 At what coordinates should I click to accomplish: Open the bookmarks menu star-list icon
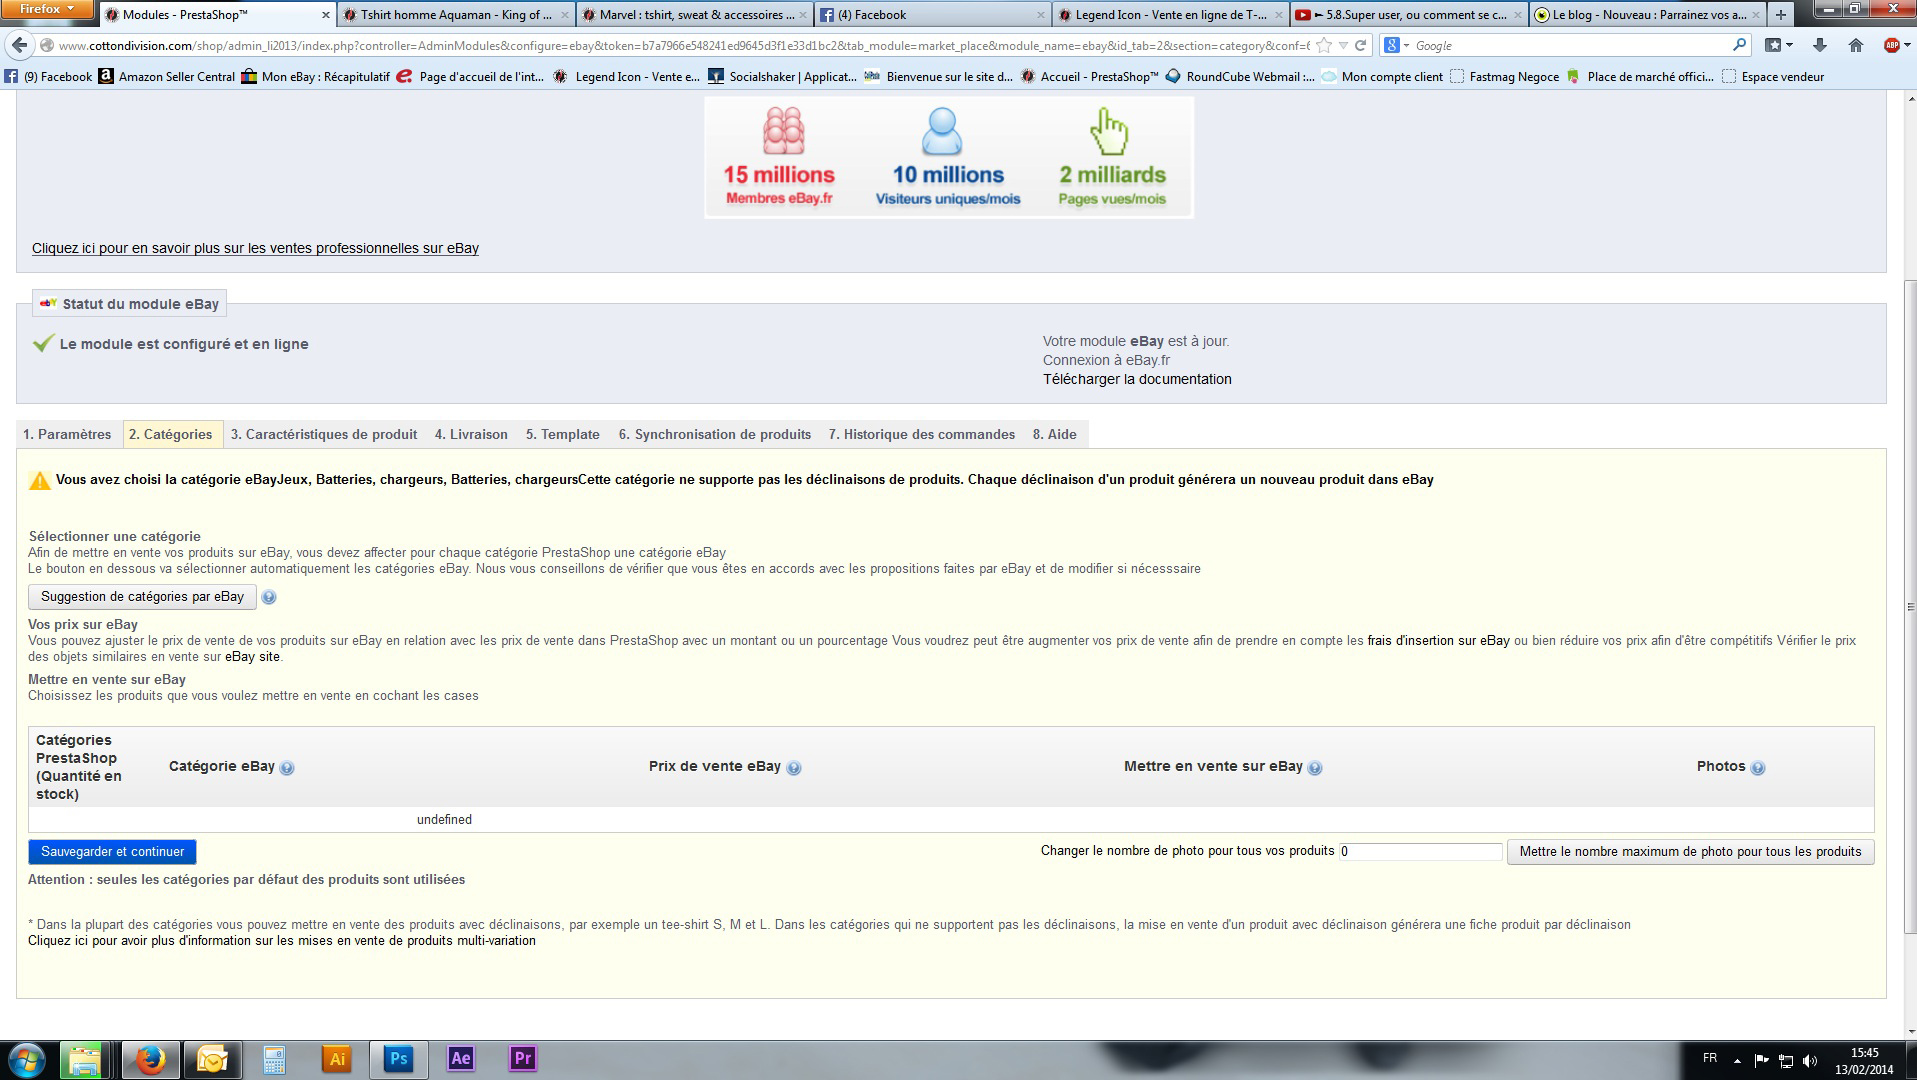pos(1774,45)
